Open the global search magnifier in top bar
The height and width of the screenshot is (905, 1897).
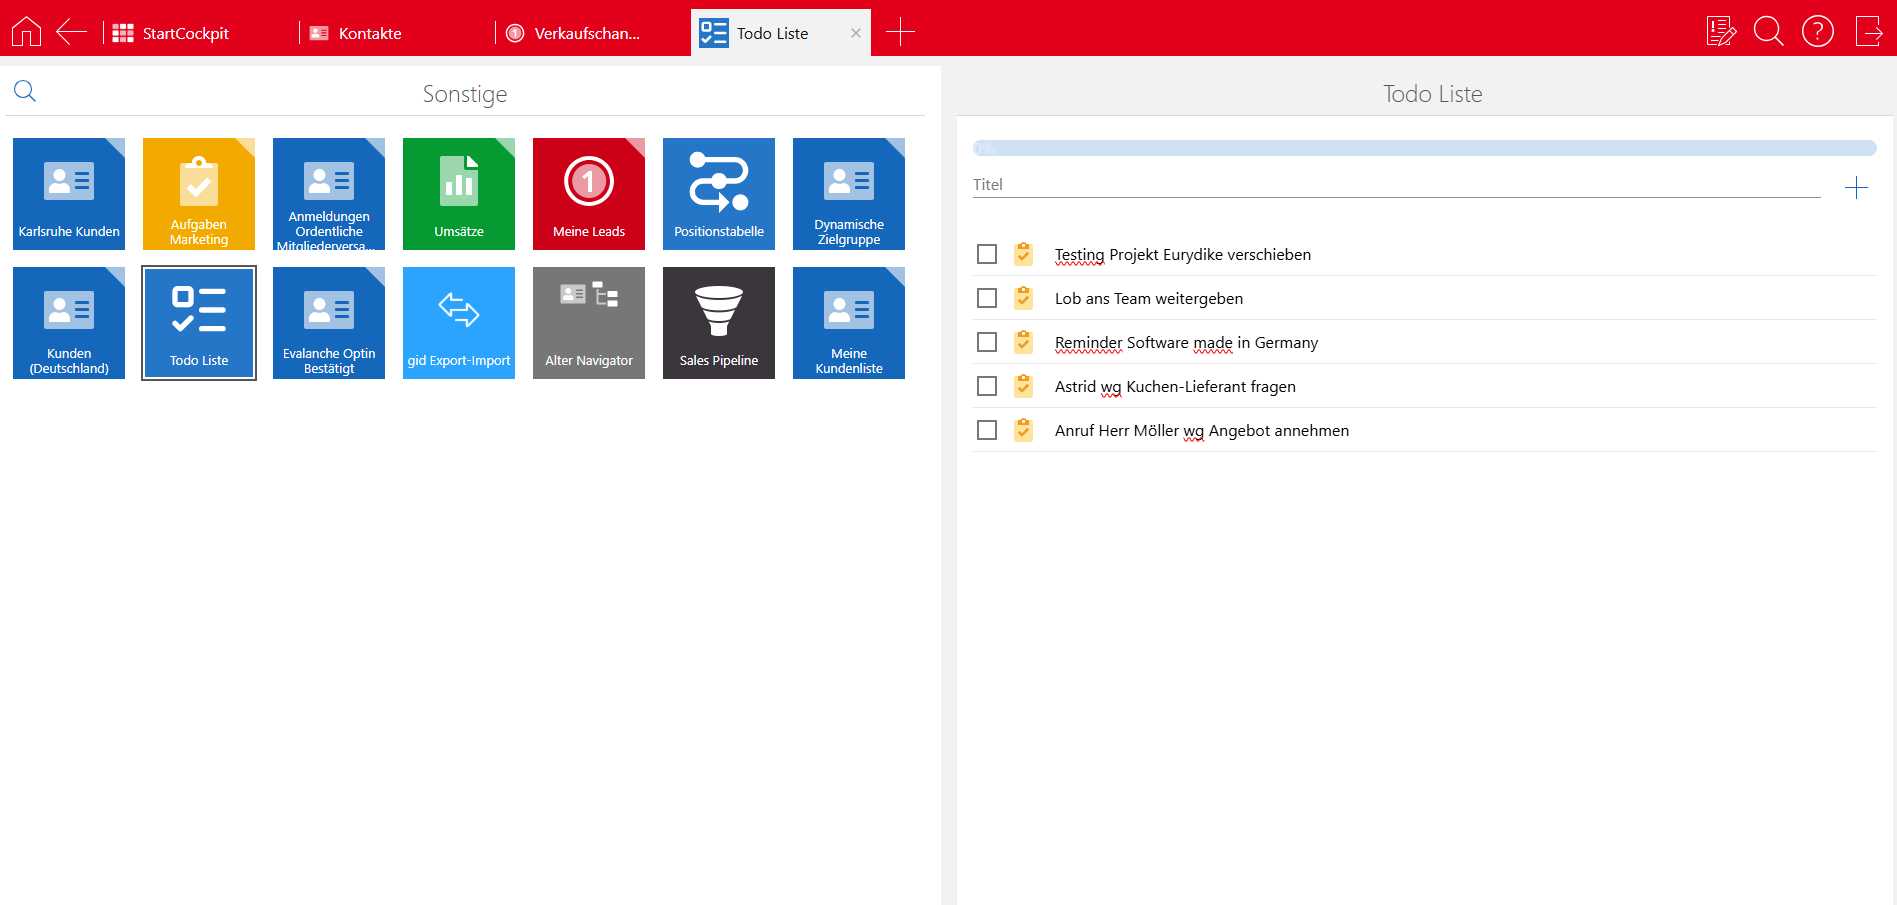(1768, 32)
